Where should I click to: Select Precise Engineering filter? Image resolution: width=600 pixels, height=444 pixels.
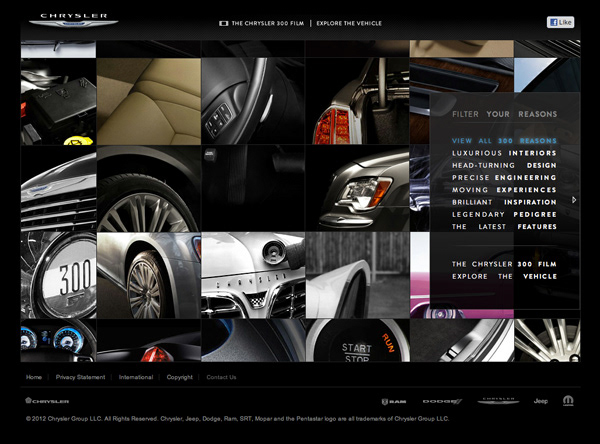pyautogui.click(x=504, y=178)
